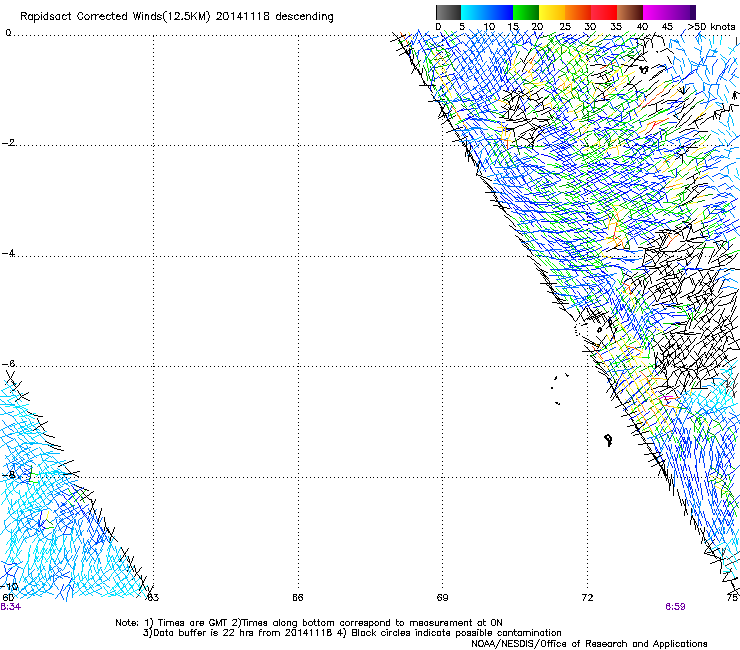
Task: Click the yellow 20-25 knots legend swatch
Action: tap(552, 12)
